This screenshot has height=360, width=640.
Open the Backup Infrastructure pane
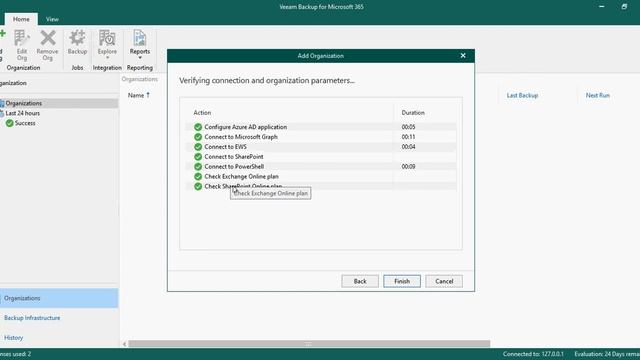click(32, 318)
